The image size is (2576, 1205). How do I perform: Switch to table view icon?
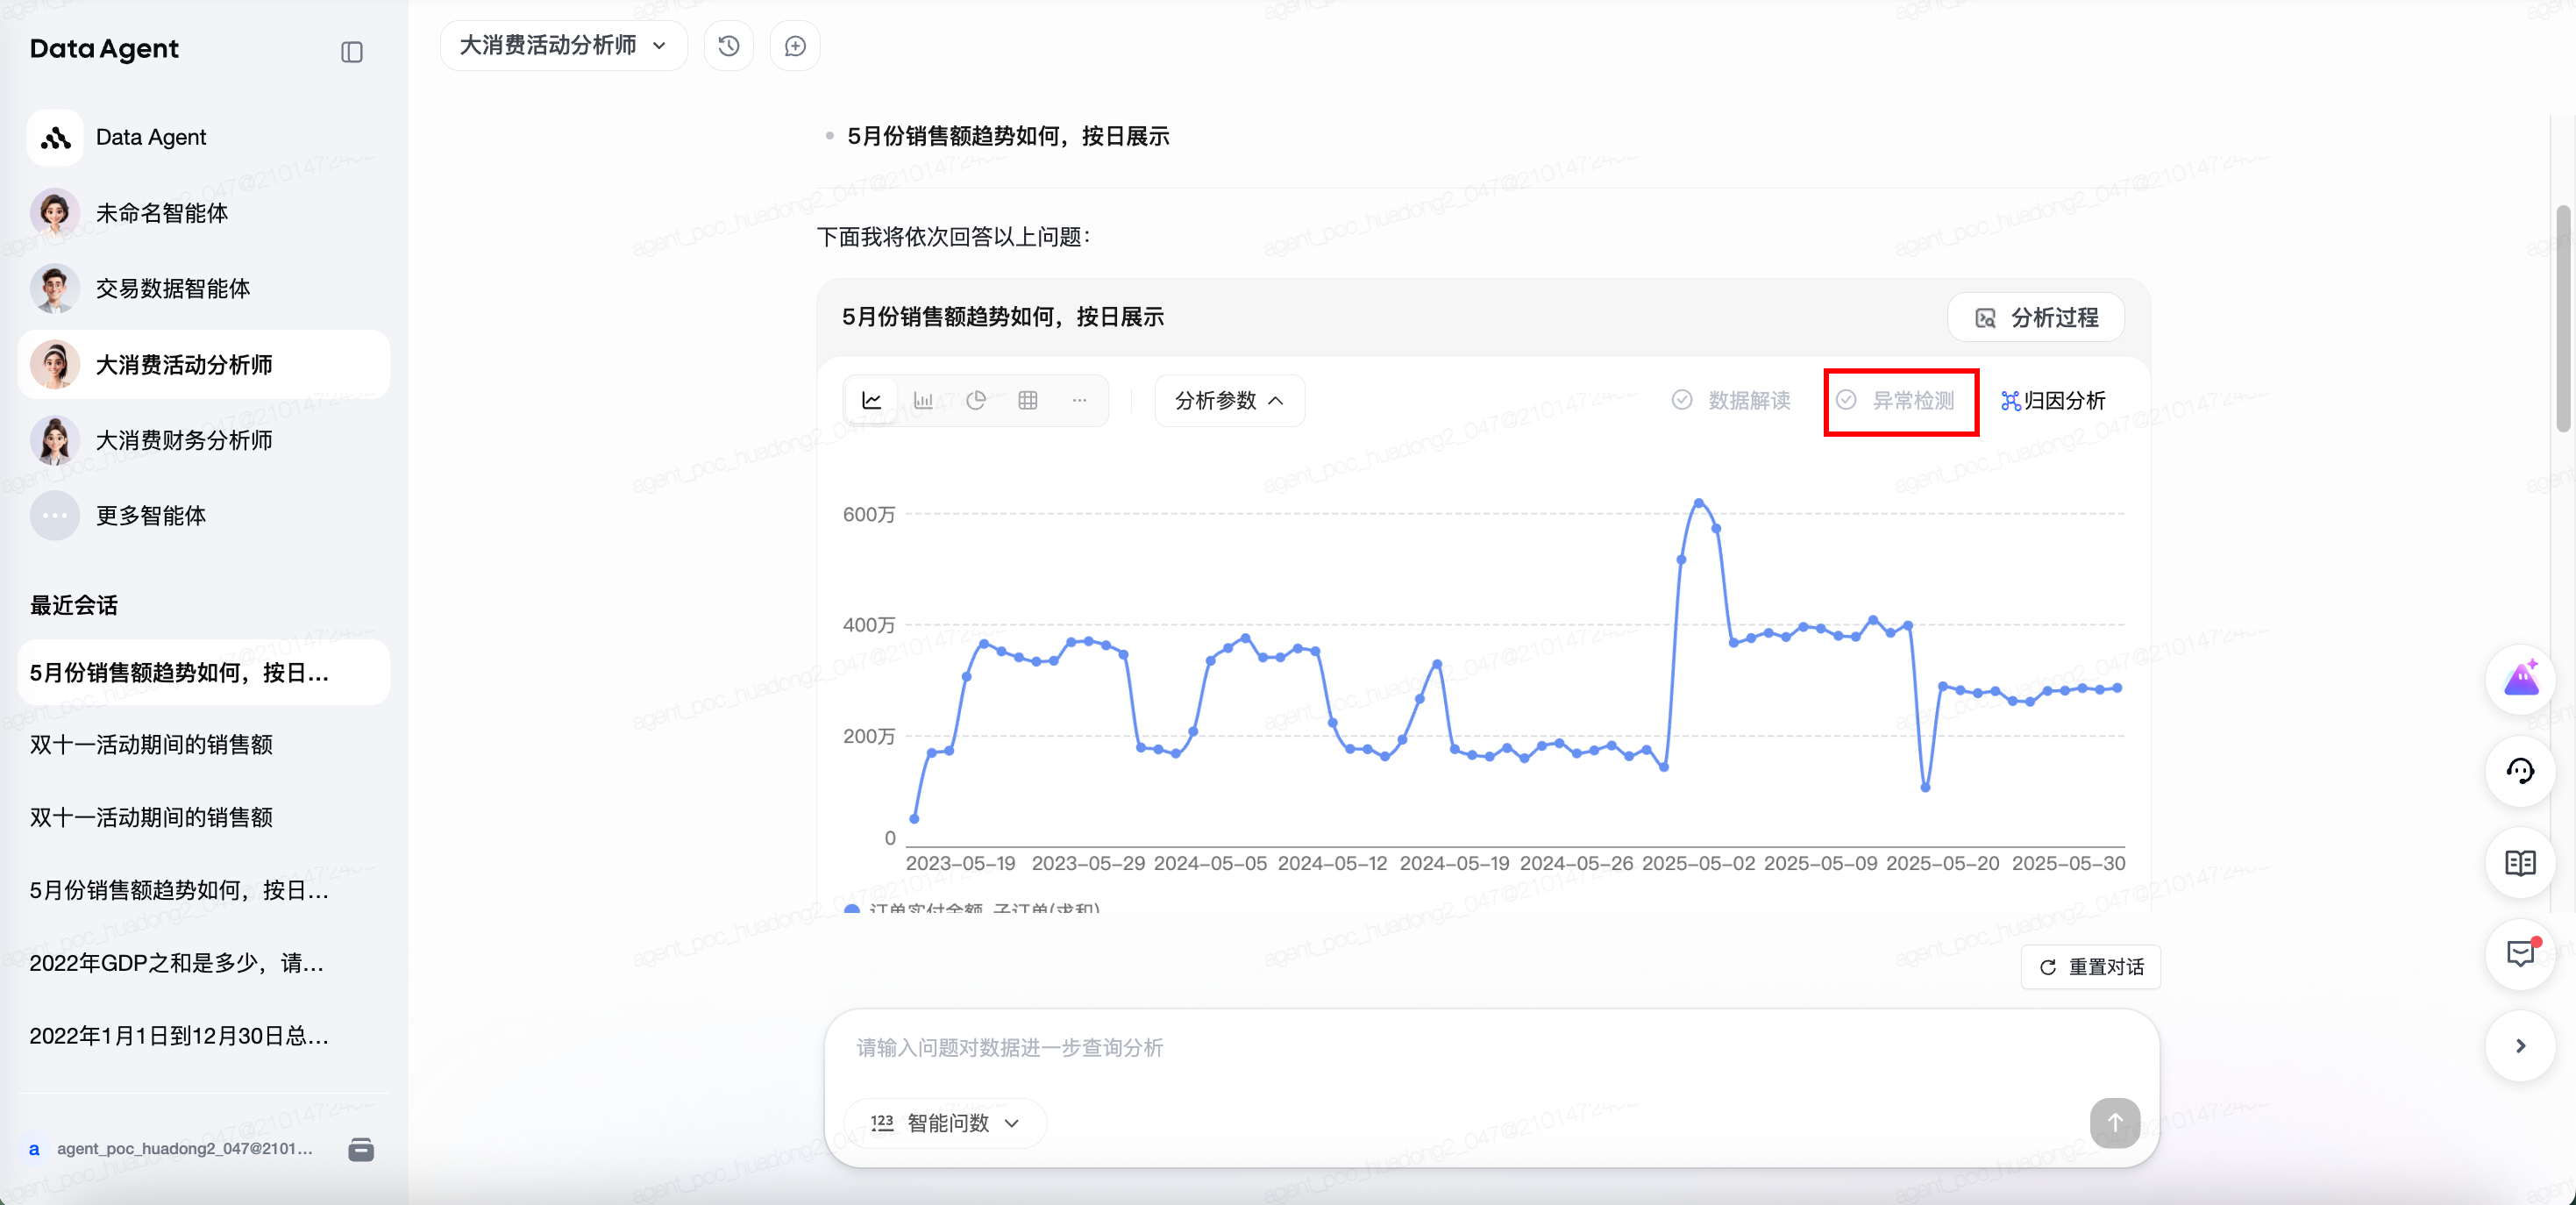(1027, 400)
